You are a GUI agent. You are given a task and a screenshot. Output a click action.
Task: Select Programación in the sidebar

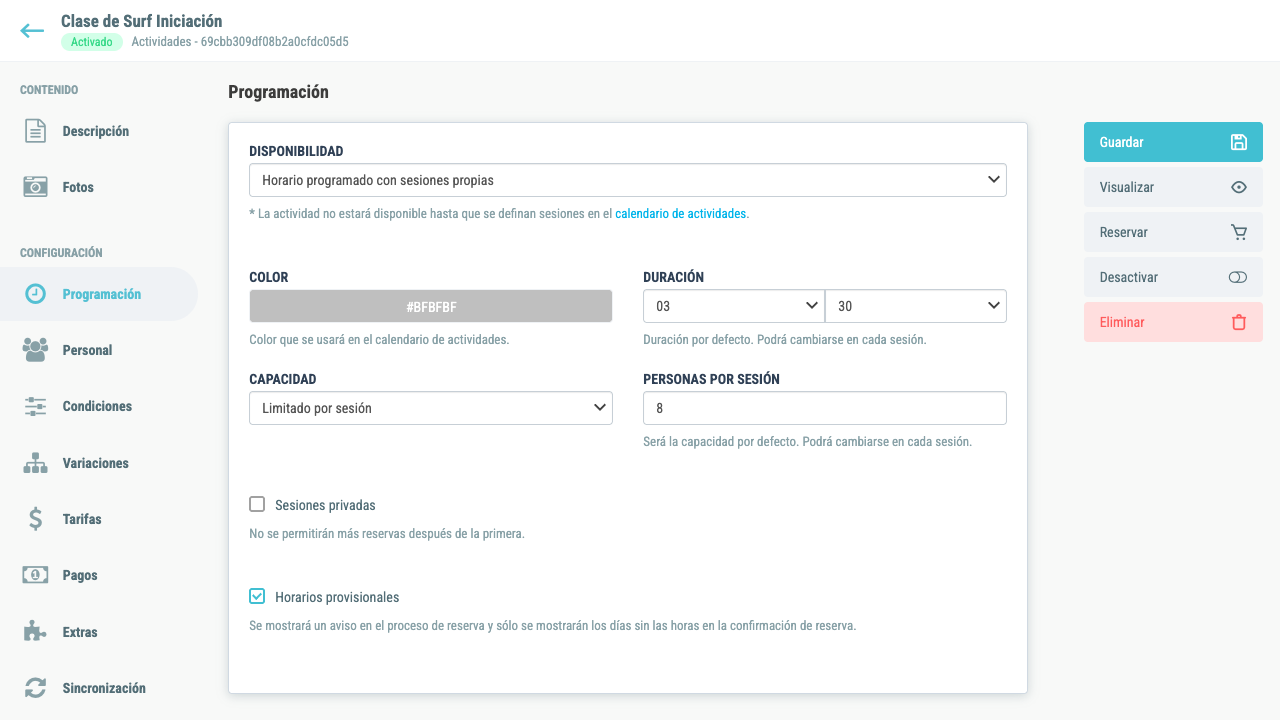[x=99, y=294]
